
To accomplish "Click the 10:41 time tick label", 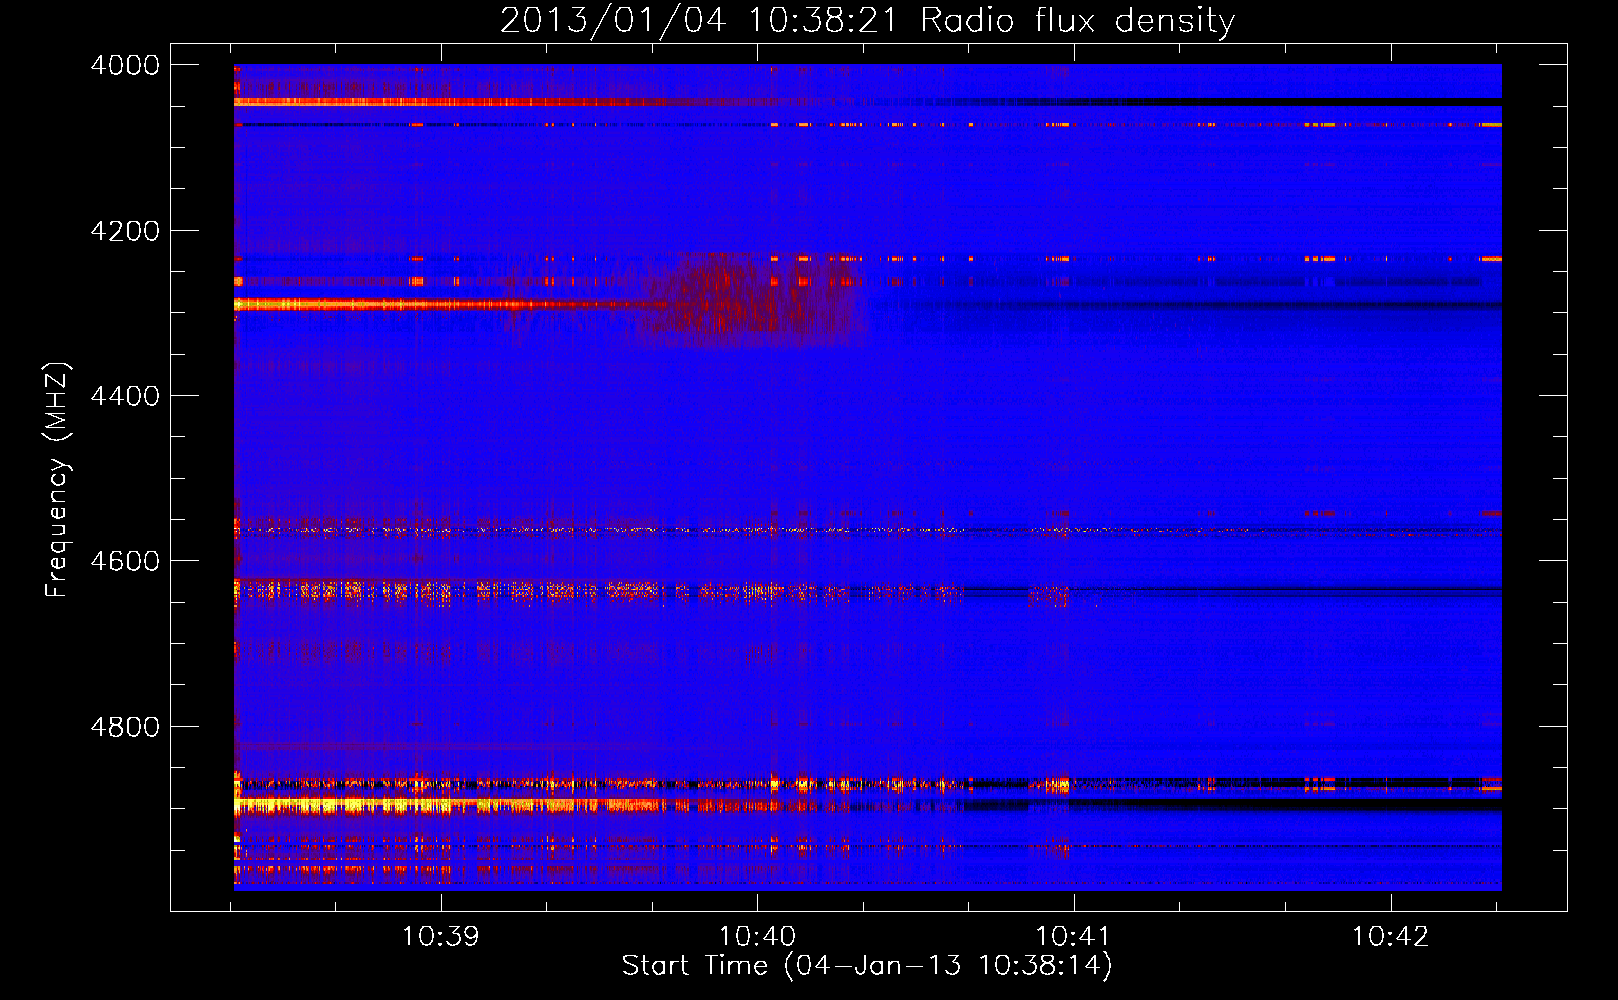I will click(x=1073, y=936).
